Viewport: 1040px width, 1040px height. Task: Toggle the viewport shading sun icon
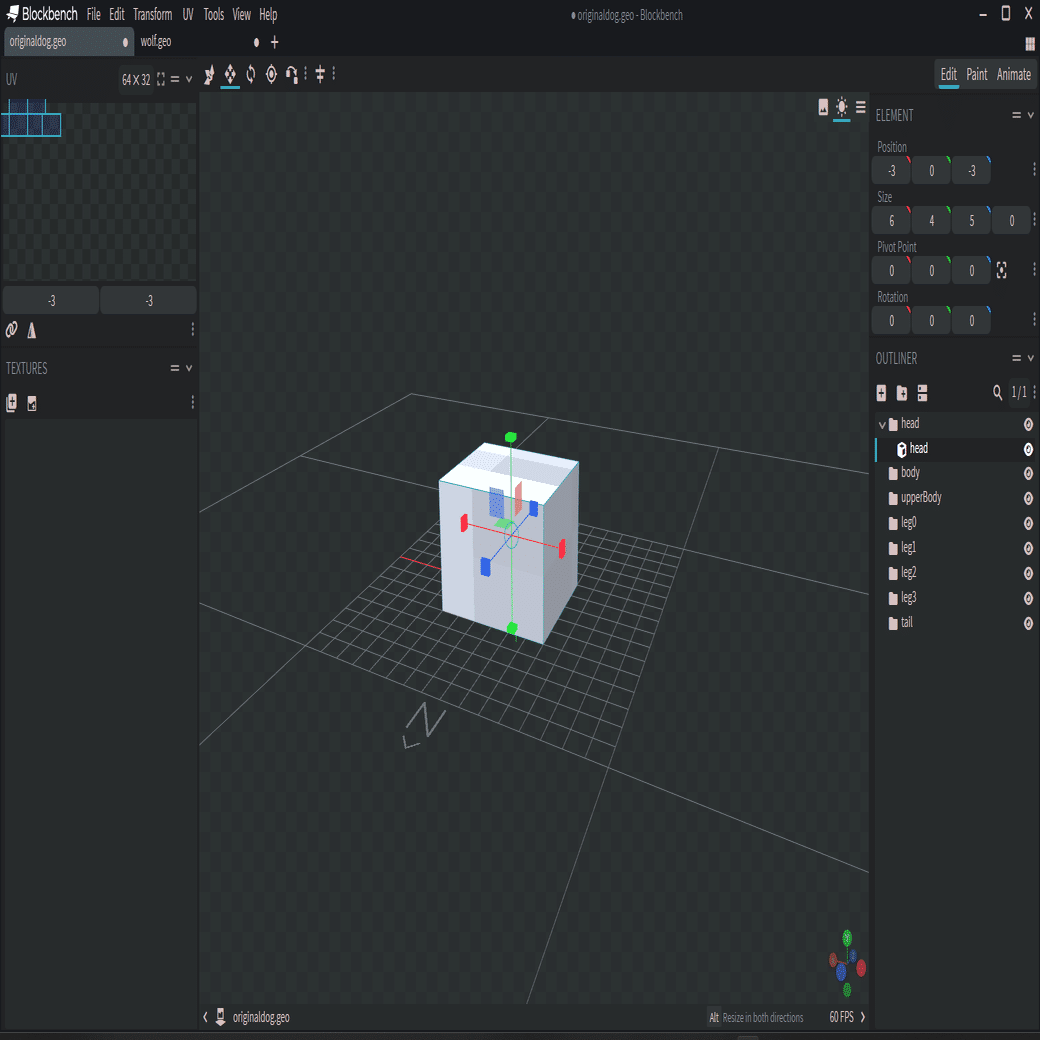[x=842, y=107]
